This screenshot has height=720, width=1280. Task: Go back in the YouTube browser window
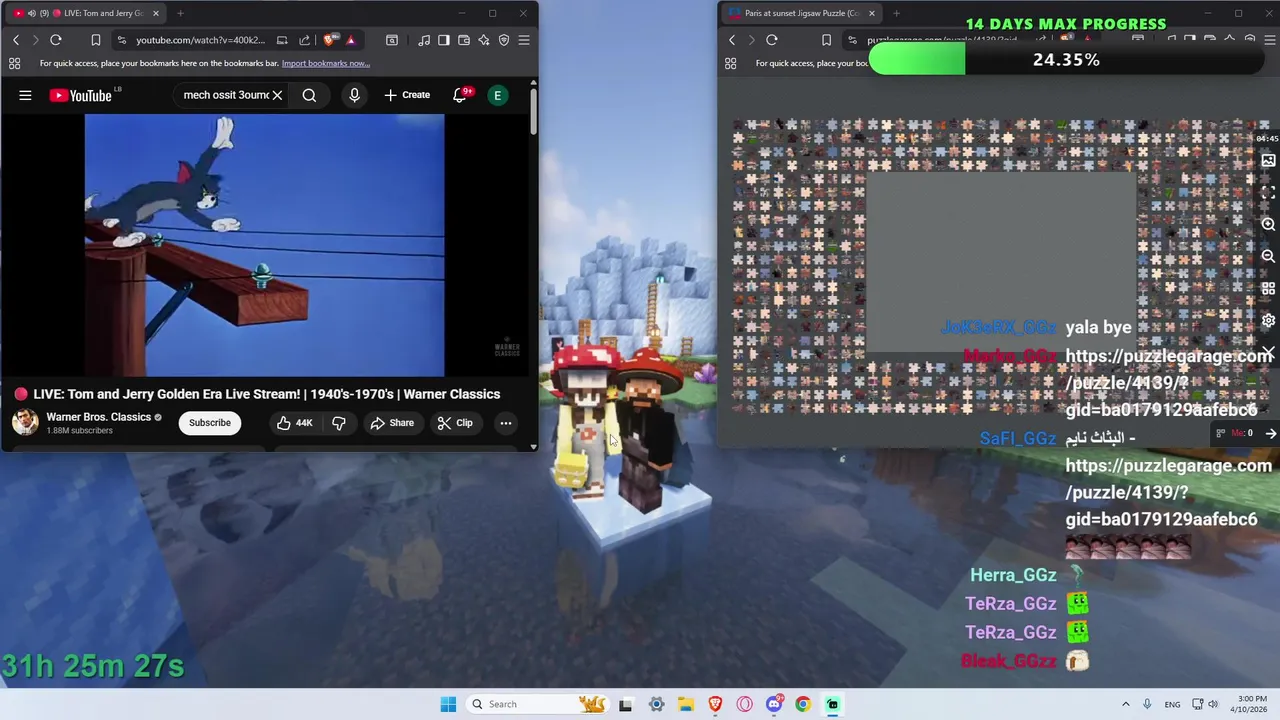(x=16, y=40)
